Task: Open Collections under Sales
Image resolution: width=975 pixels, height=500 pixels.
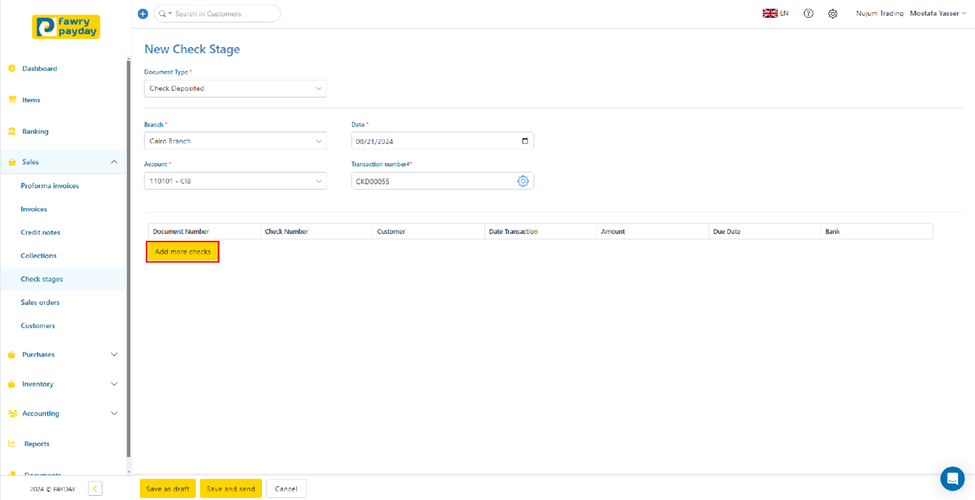Action: [x=38, y=256]
